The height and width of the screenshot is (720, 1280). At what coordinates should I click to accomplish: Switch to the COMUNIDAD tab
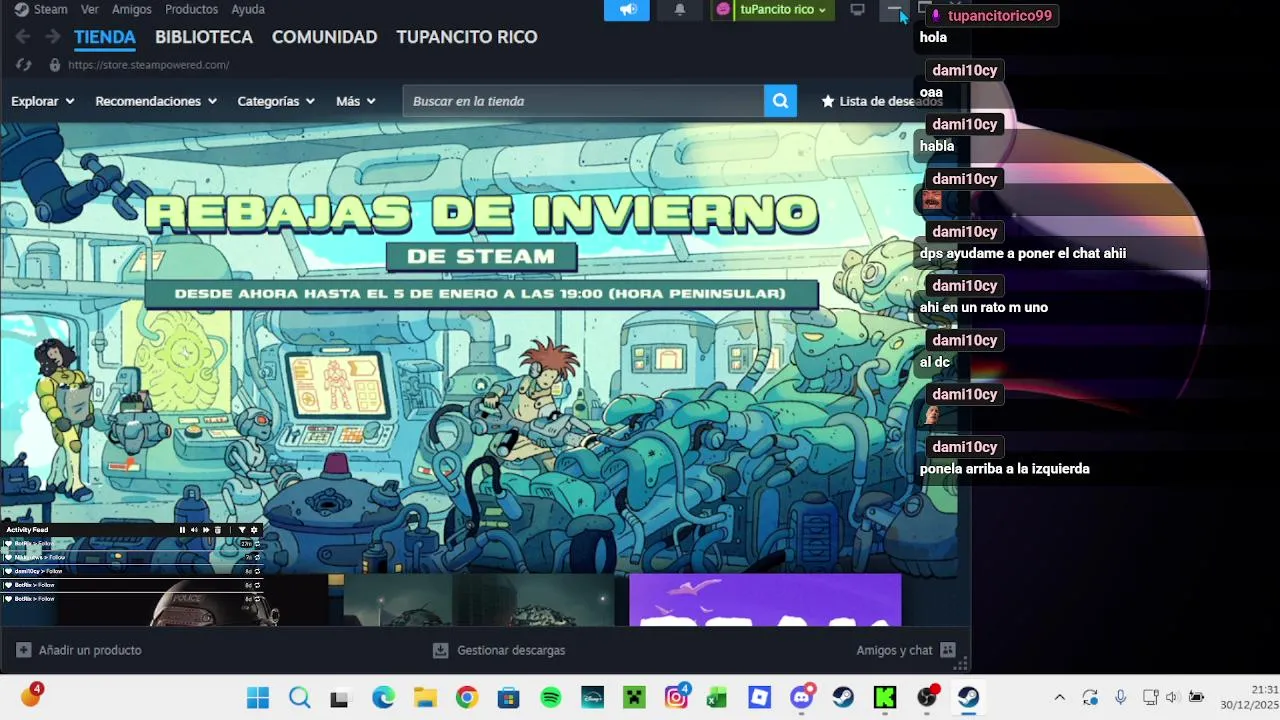(x=324, y=37)
